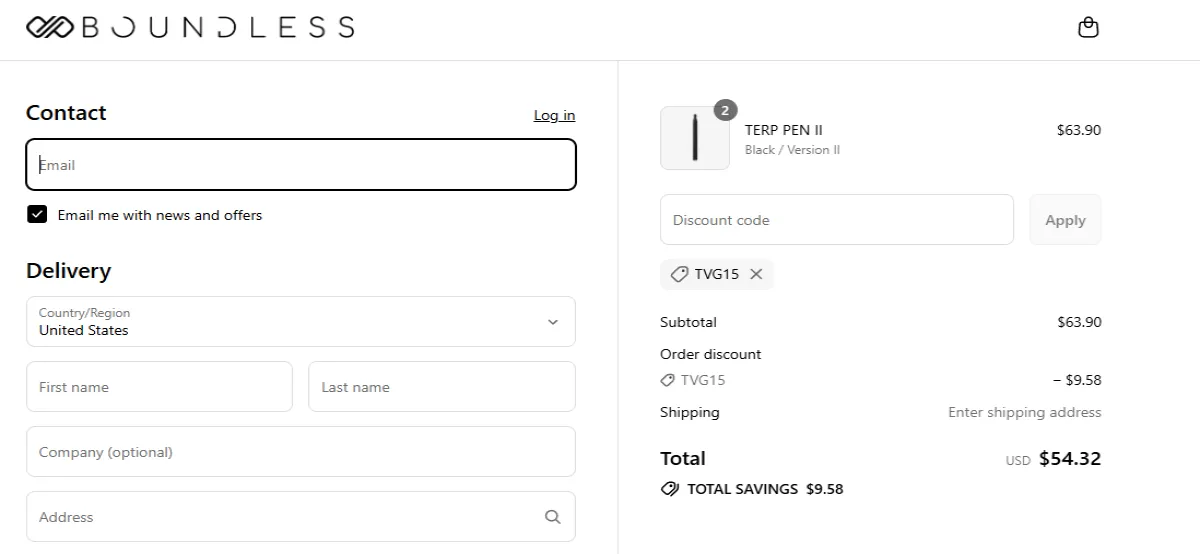Click the Terp Pen II product thumbnail
Screen dimensions: 1200x554
(695, 138)
